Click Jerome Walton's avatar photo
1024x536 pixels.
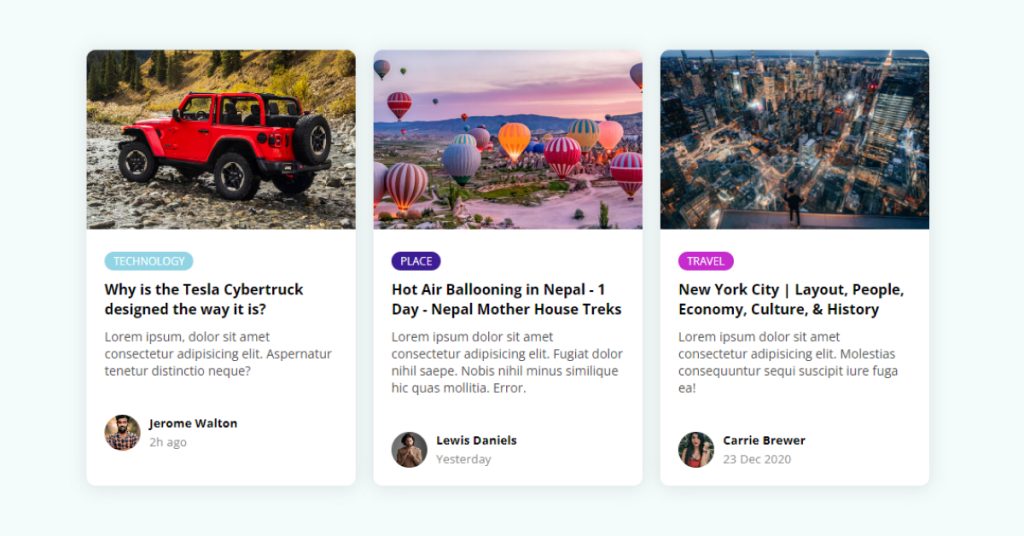pyautogui.click(x=123, y=432)
